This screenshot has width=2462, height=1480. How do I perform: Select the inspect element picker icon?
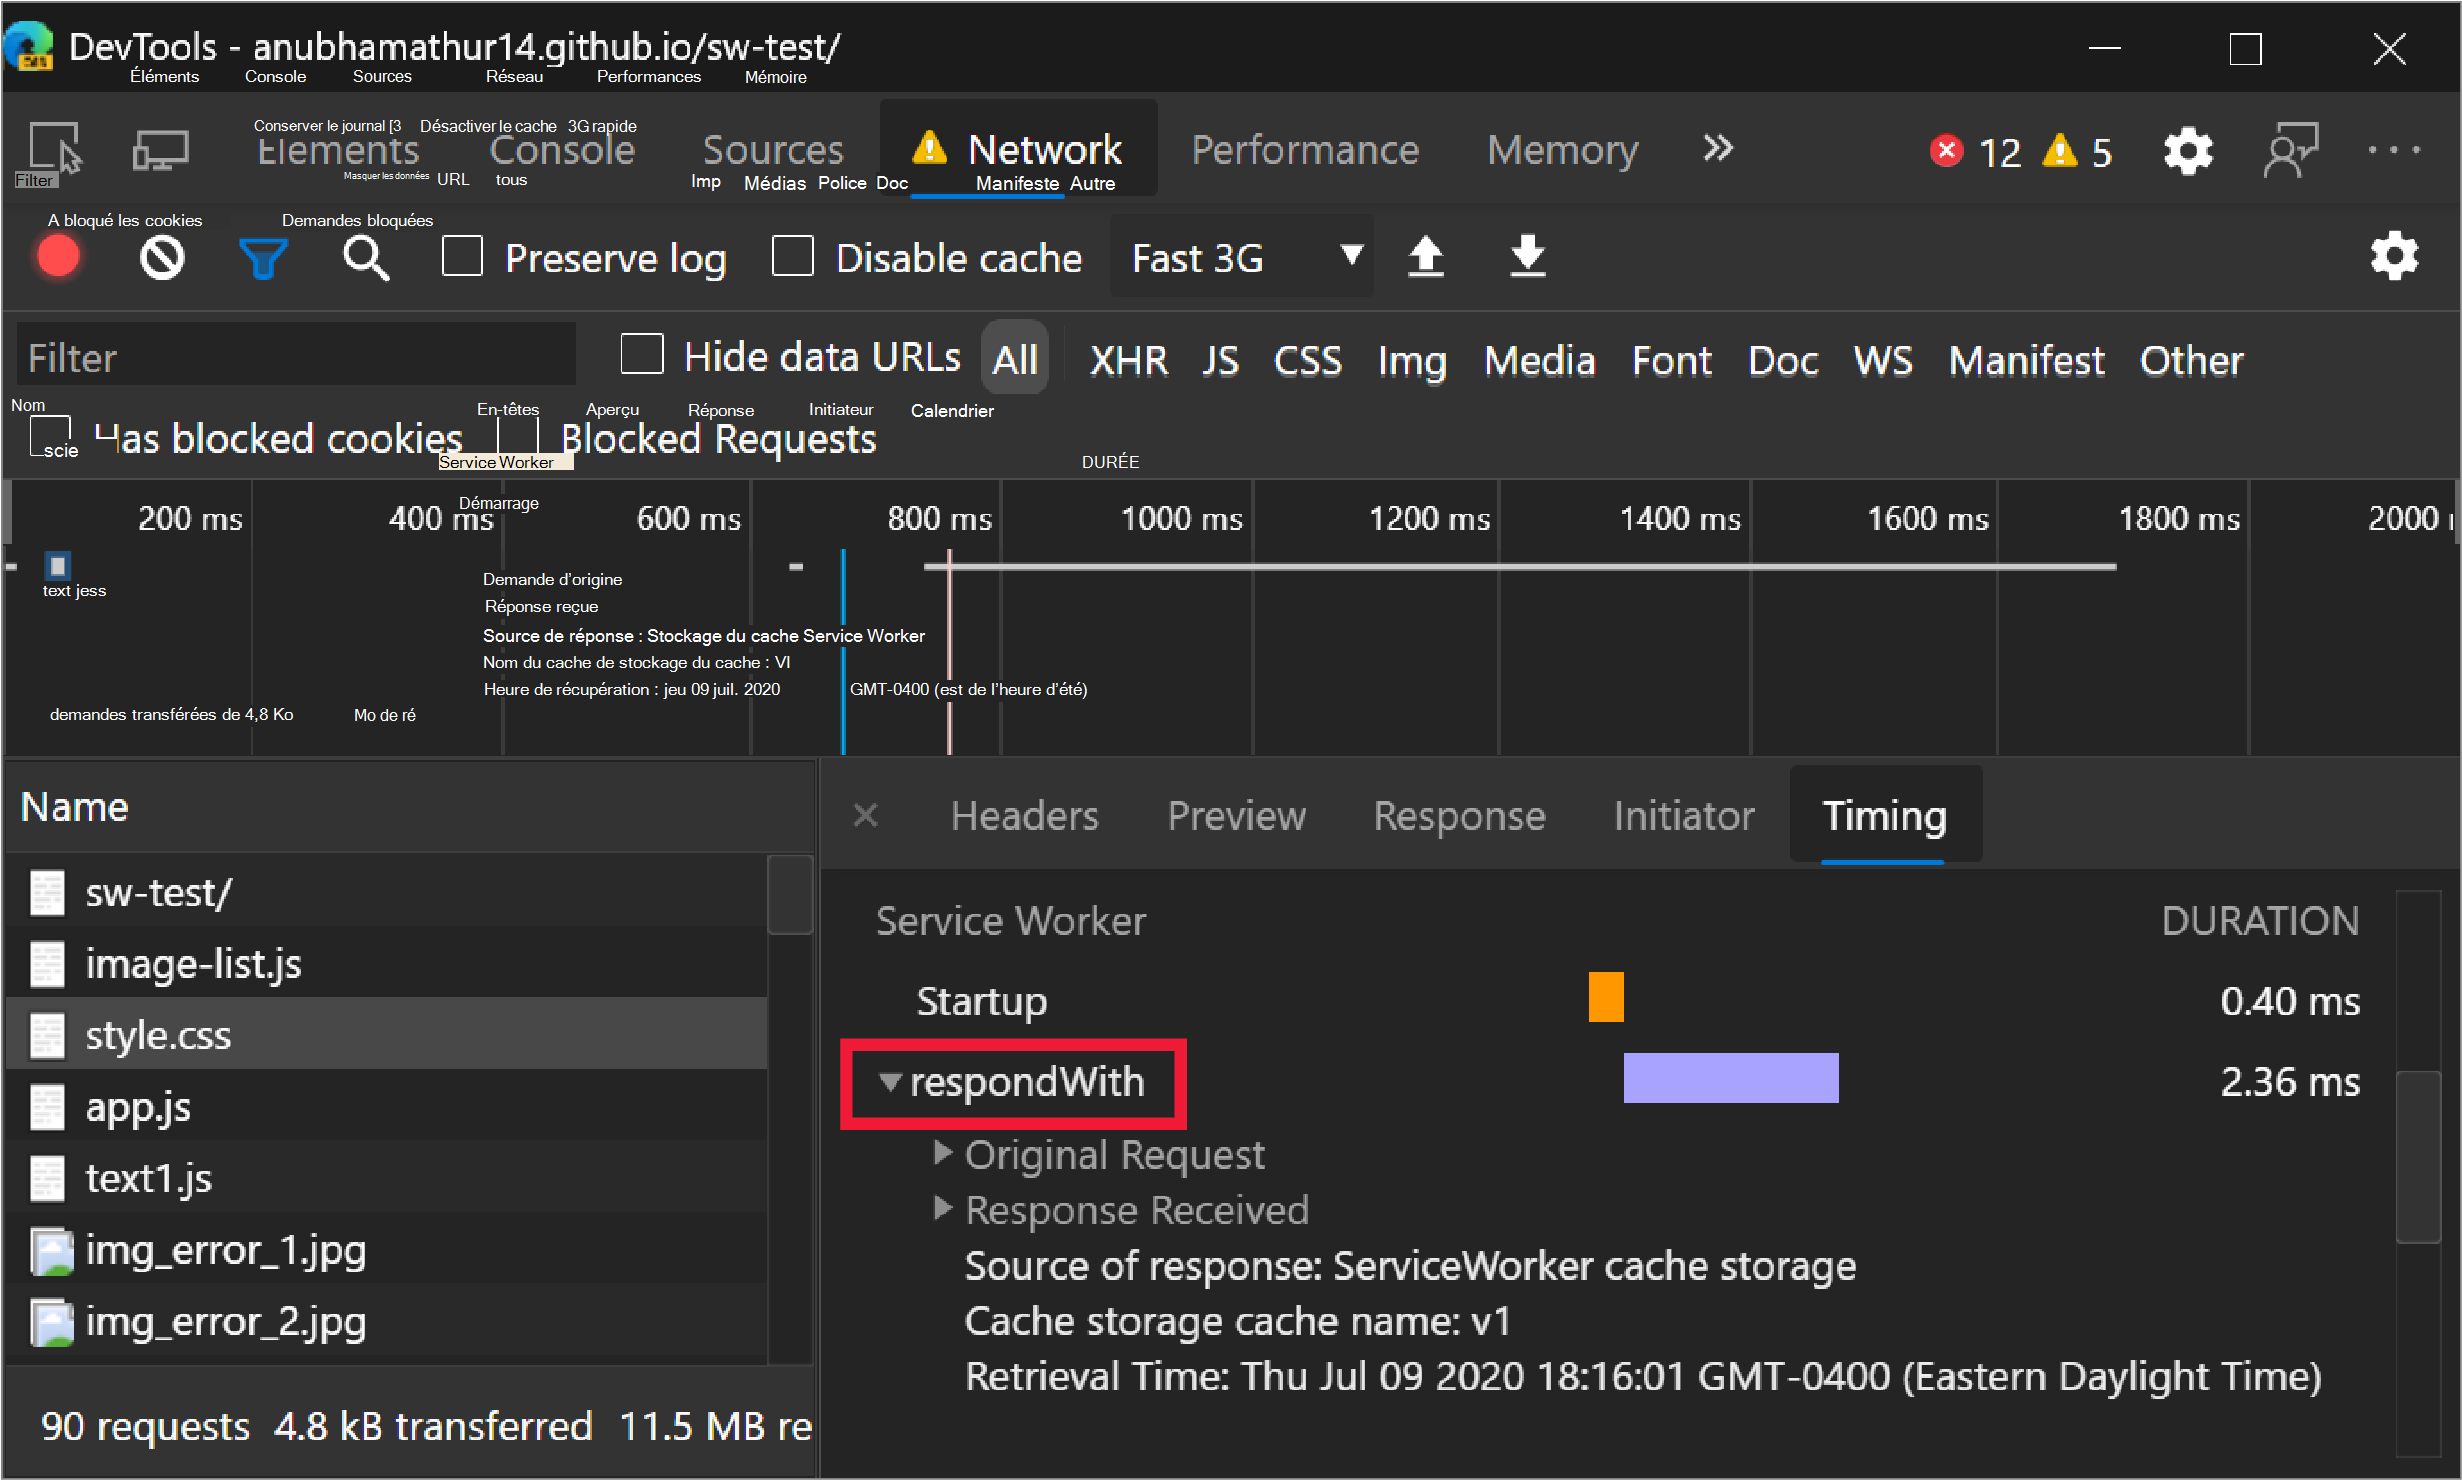(54, 150)
